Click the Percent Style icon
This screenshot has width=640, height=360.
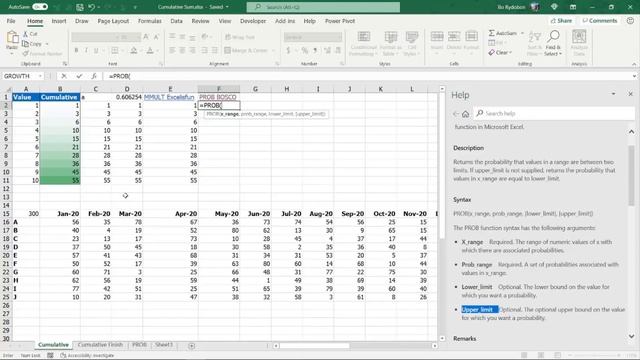(x=304, y=51)
